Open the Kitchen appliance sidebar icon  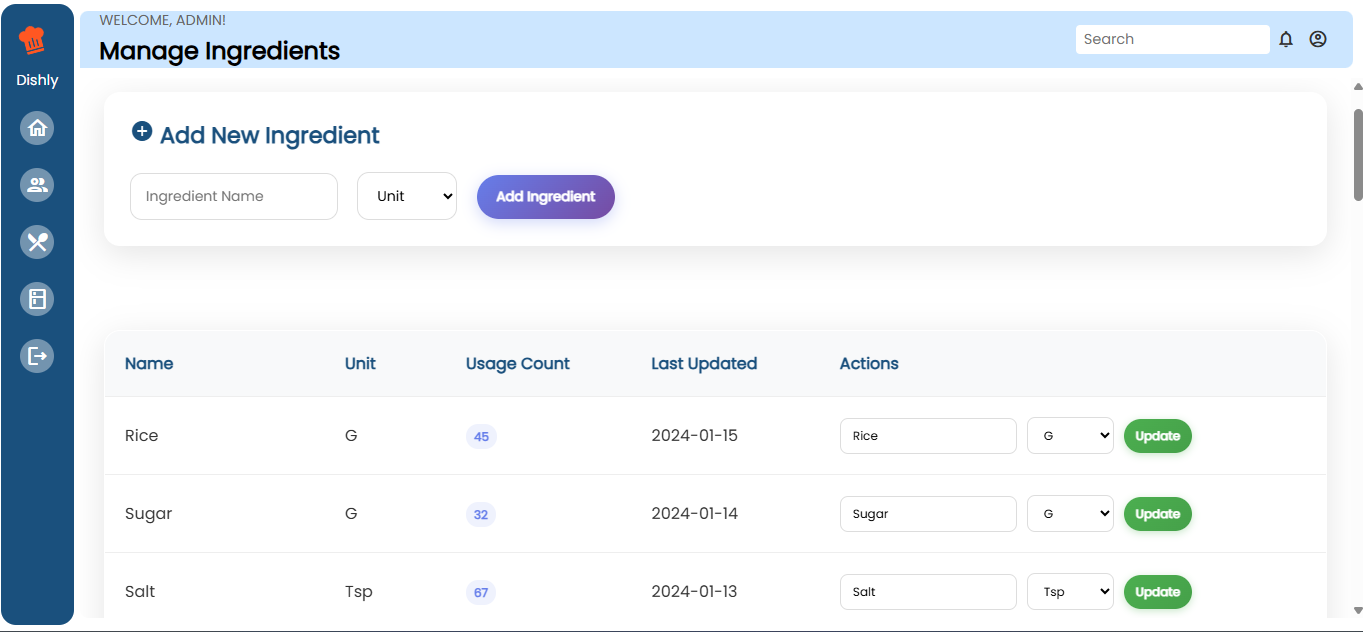(37, 299)
